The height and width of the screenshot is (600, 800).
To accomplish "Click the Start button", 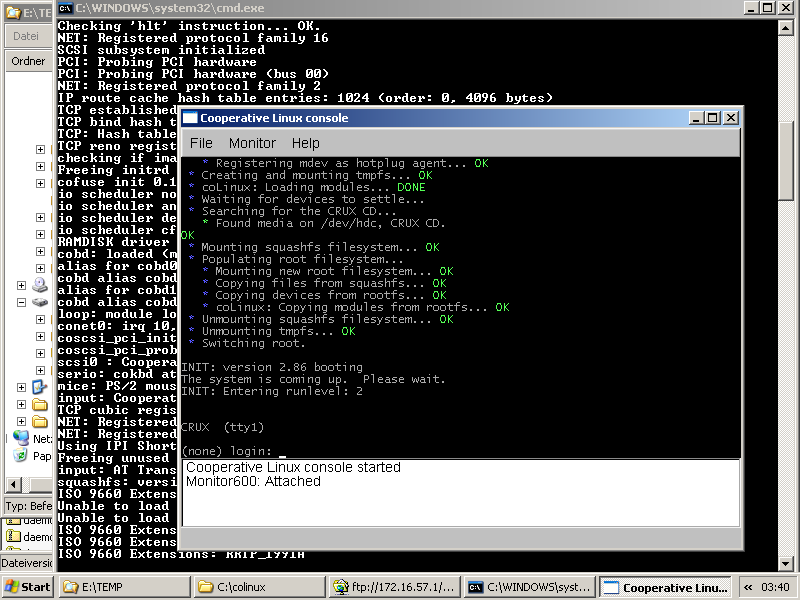I will tap(28, 587).
